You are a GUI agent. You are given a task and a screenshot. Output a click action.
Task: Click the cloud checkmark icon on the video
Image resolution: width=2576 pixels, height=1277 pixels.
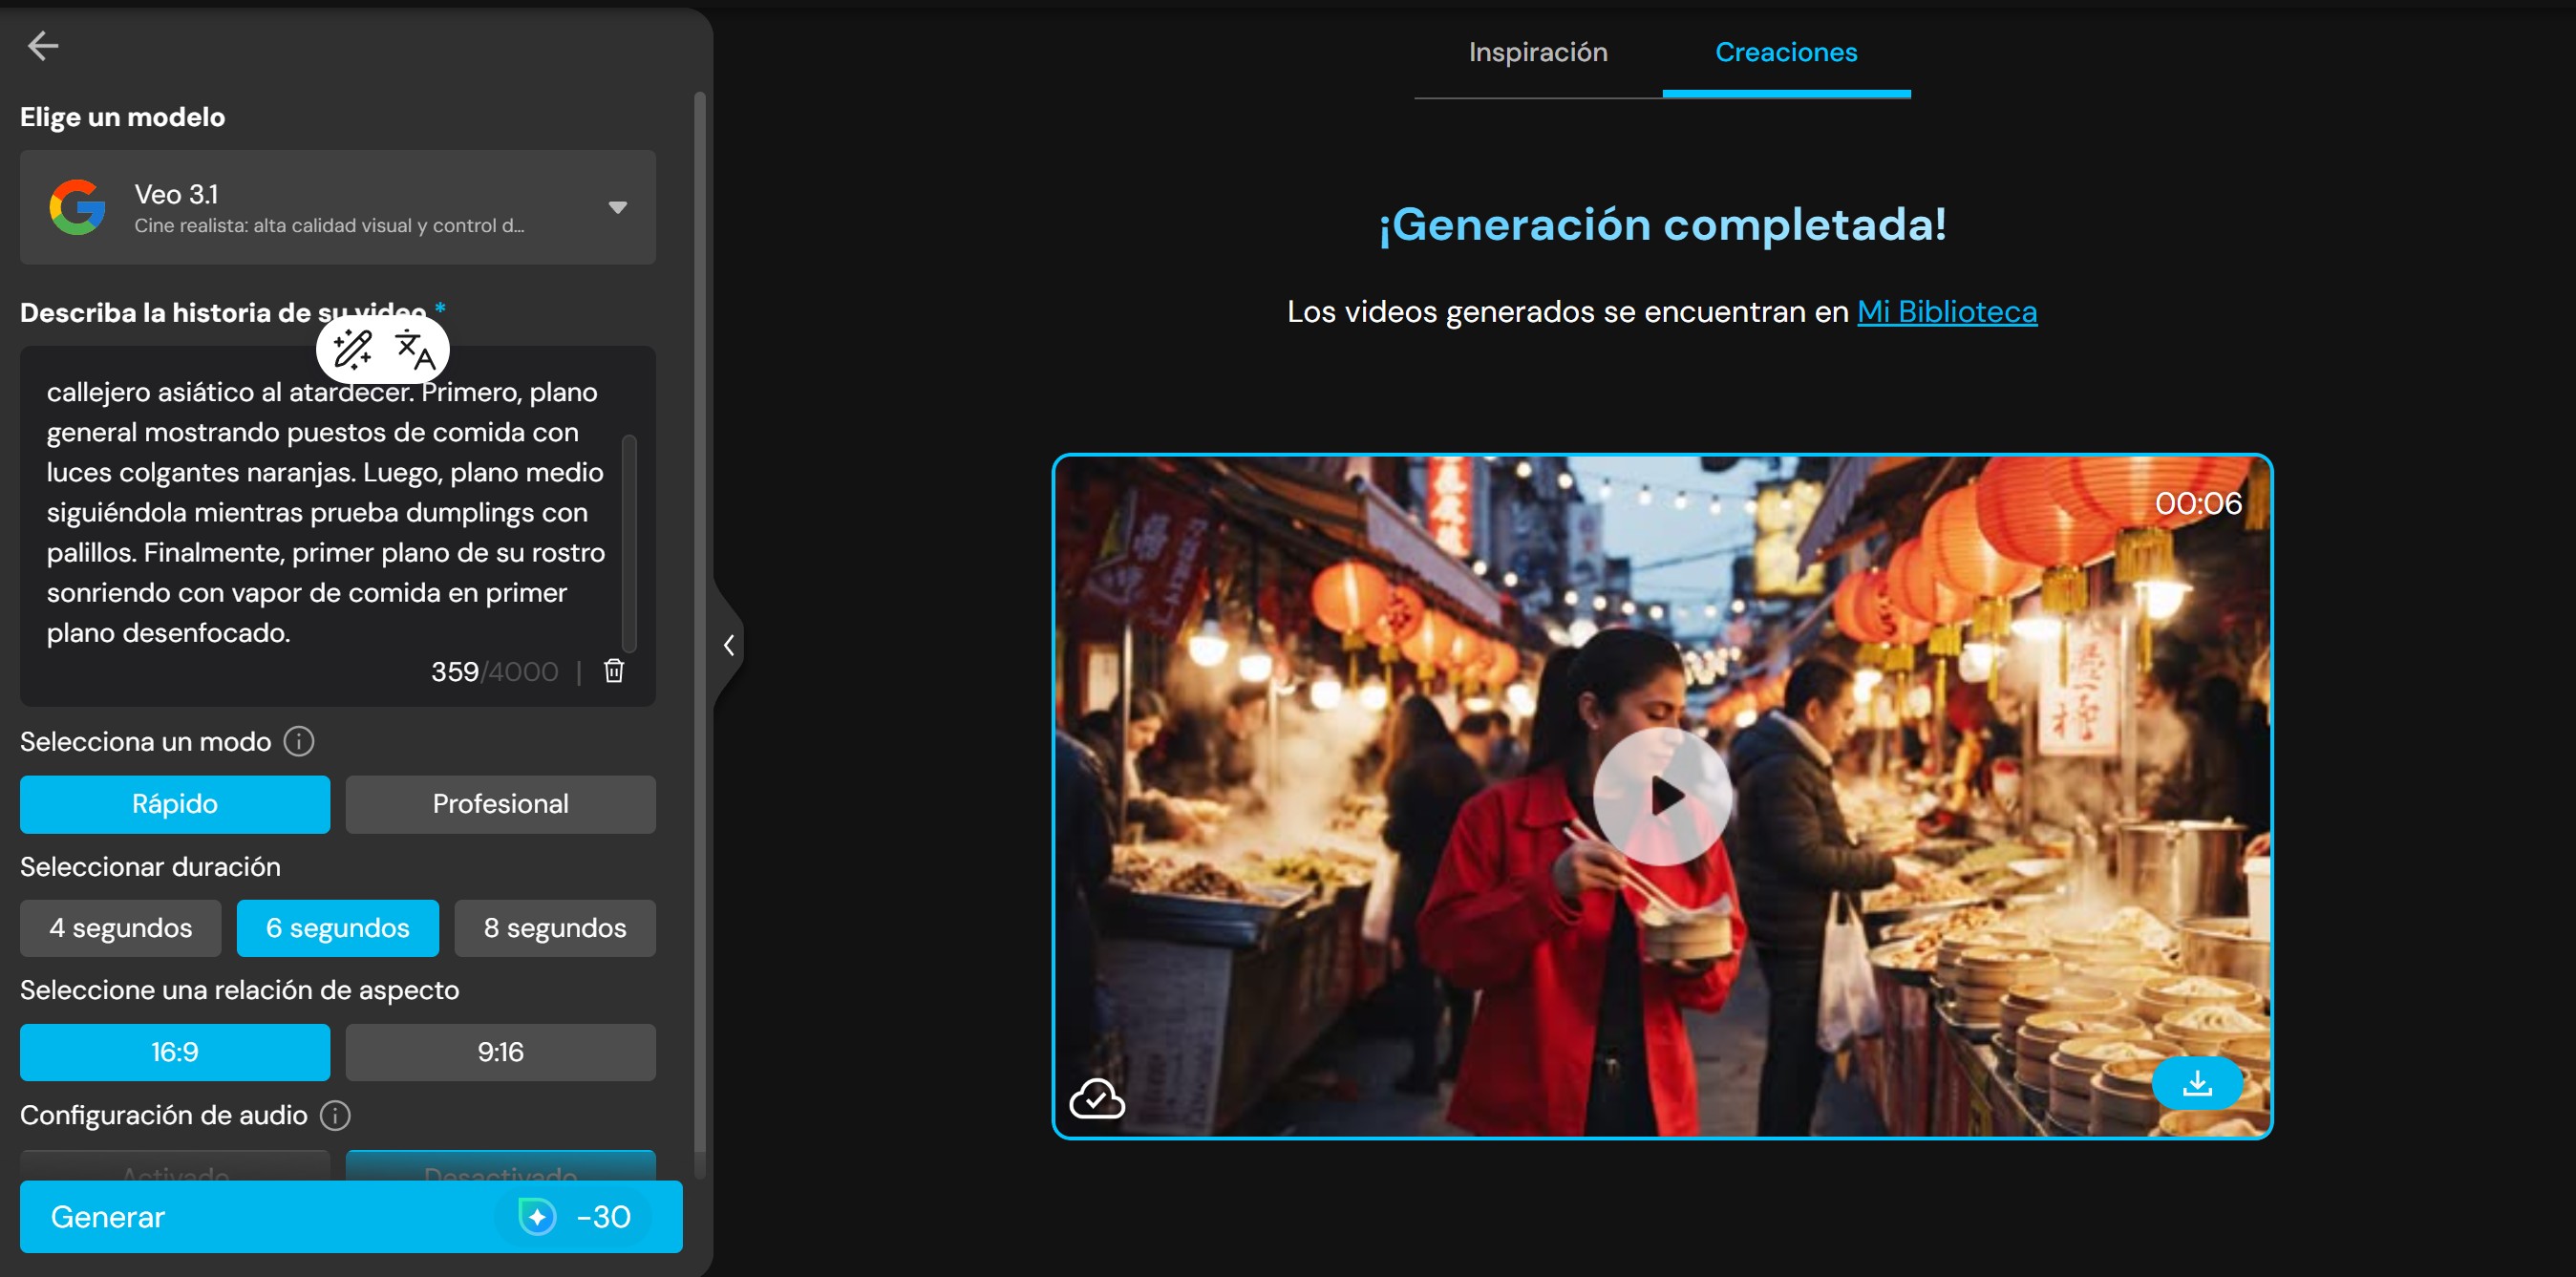[1098, 1100]
